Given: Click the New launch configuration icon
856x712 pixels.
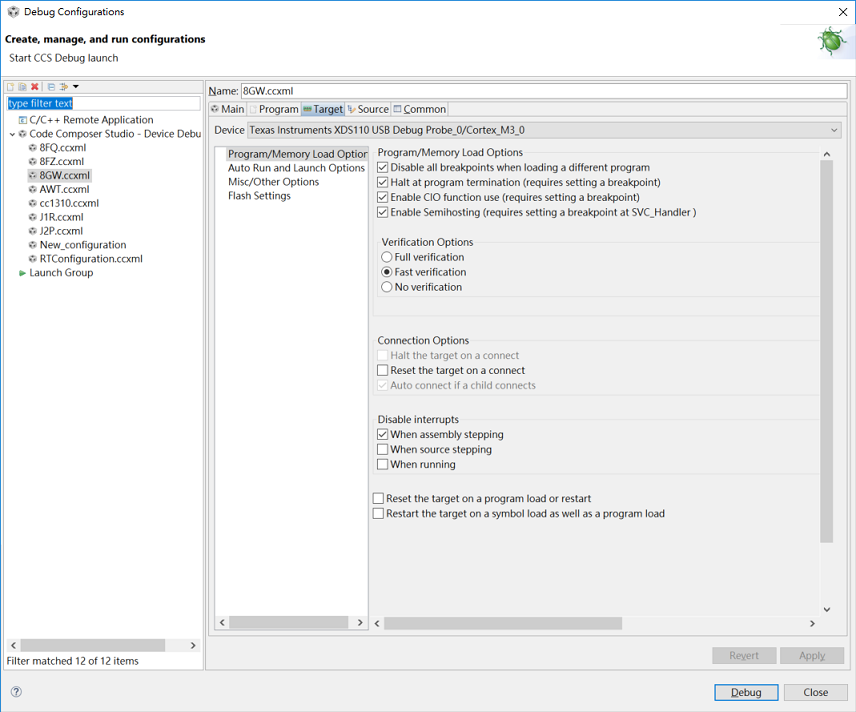Looking at the screenshot, I should point(11,87).
